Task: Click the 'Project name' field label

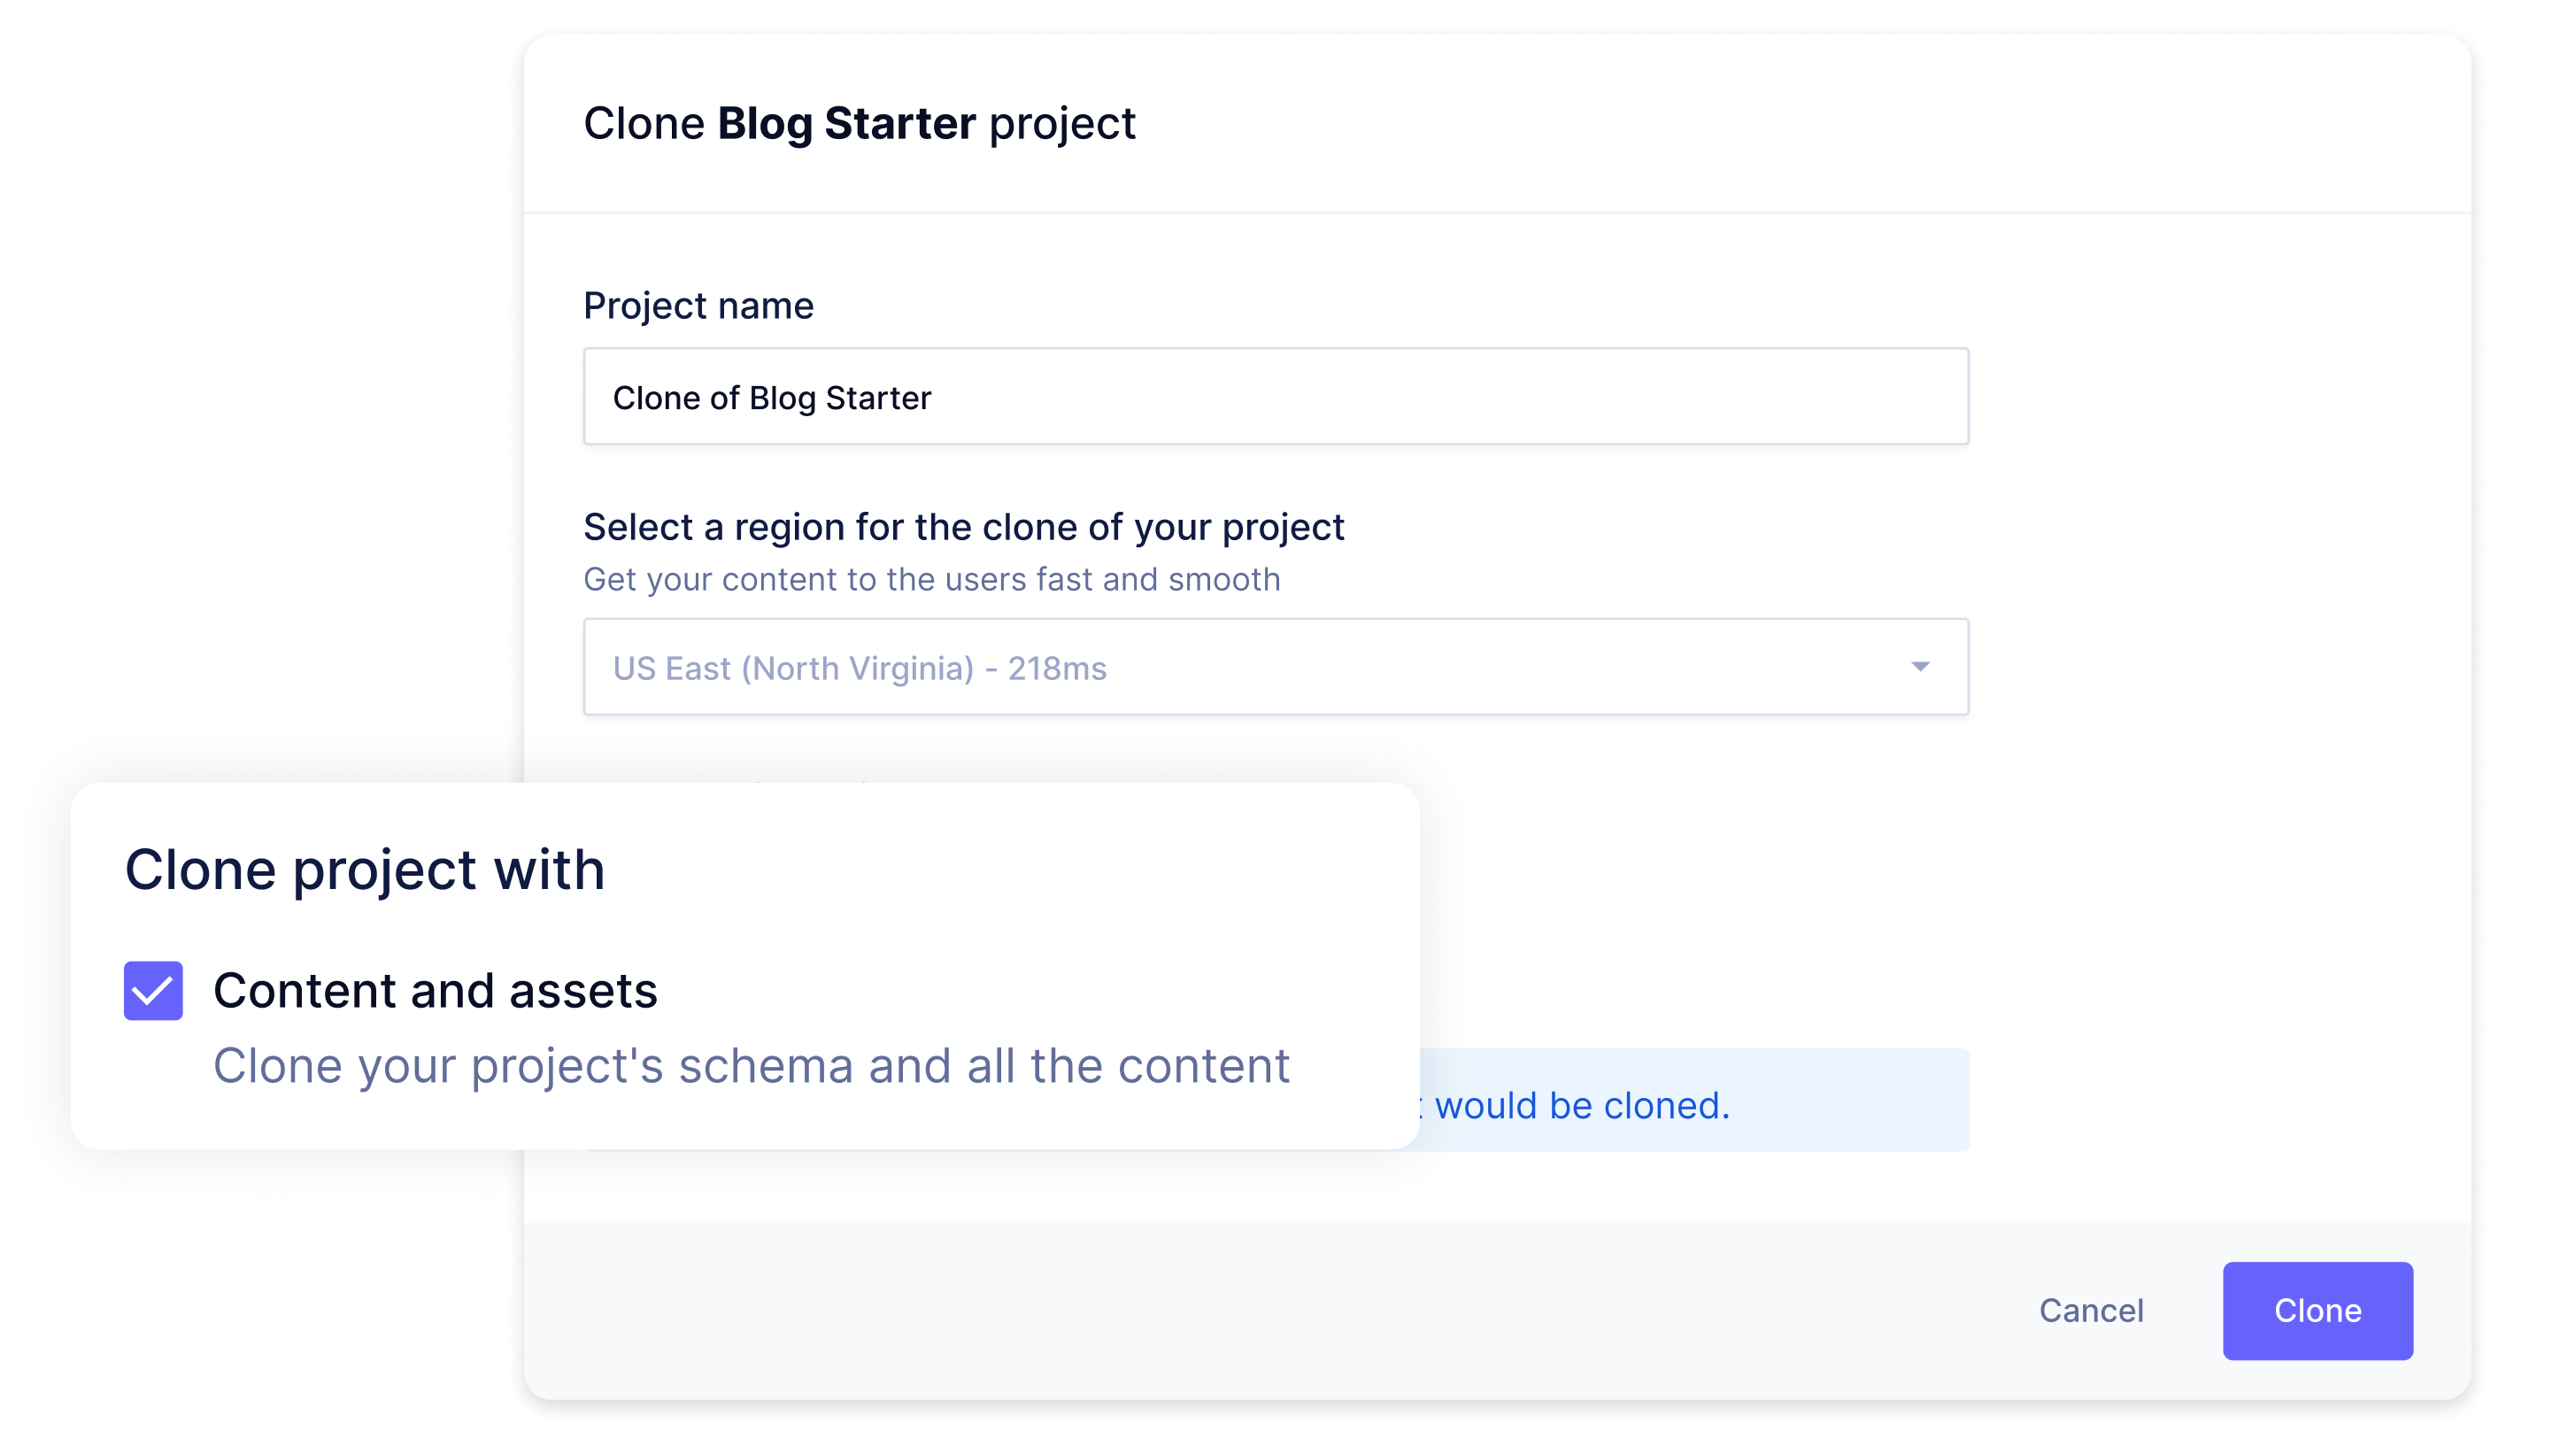Action: 698,306
